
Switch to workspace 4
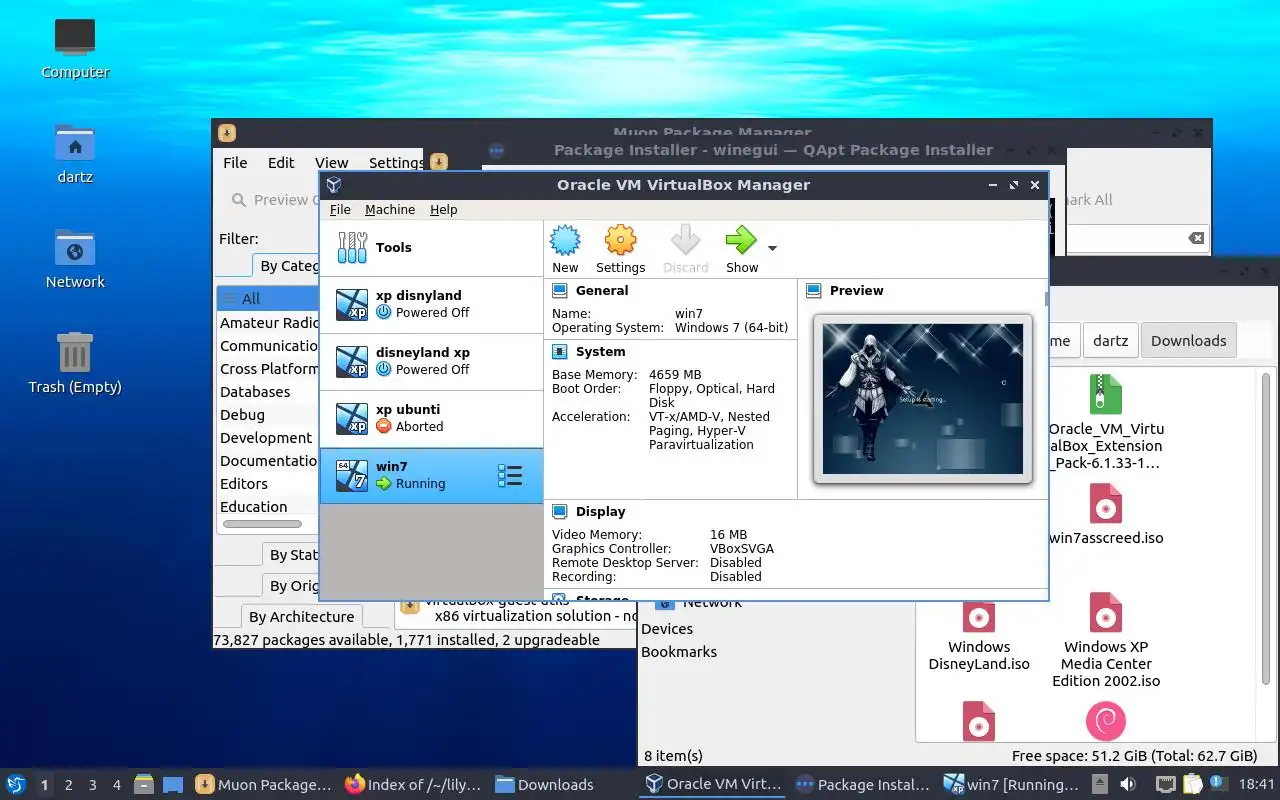click(117, 785)
